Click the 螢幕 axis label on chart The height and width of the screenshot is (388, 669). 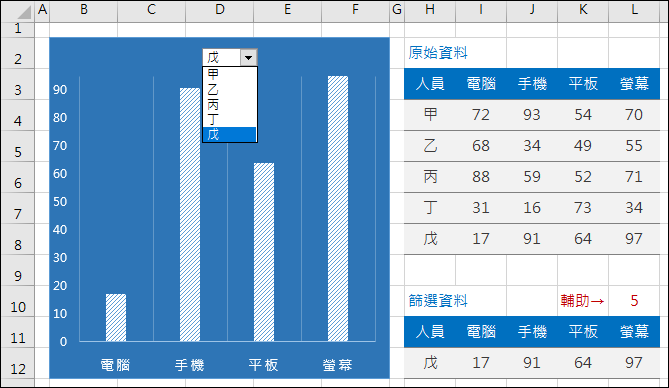[337, 365]
